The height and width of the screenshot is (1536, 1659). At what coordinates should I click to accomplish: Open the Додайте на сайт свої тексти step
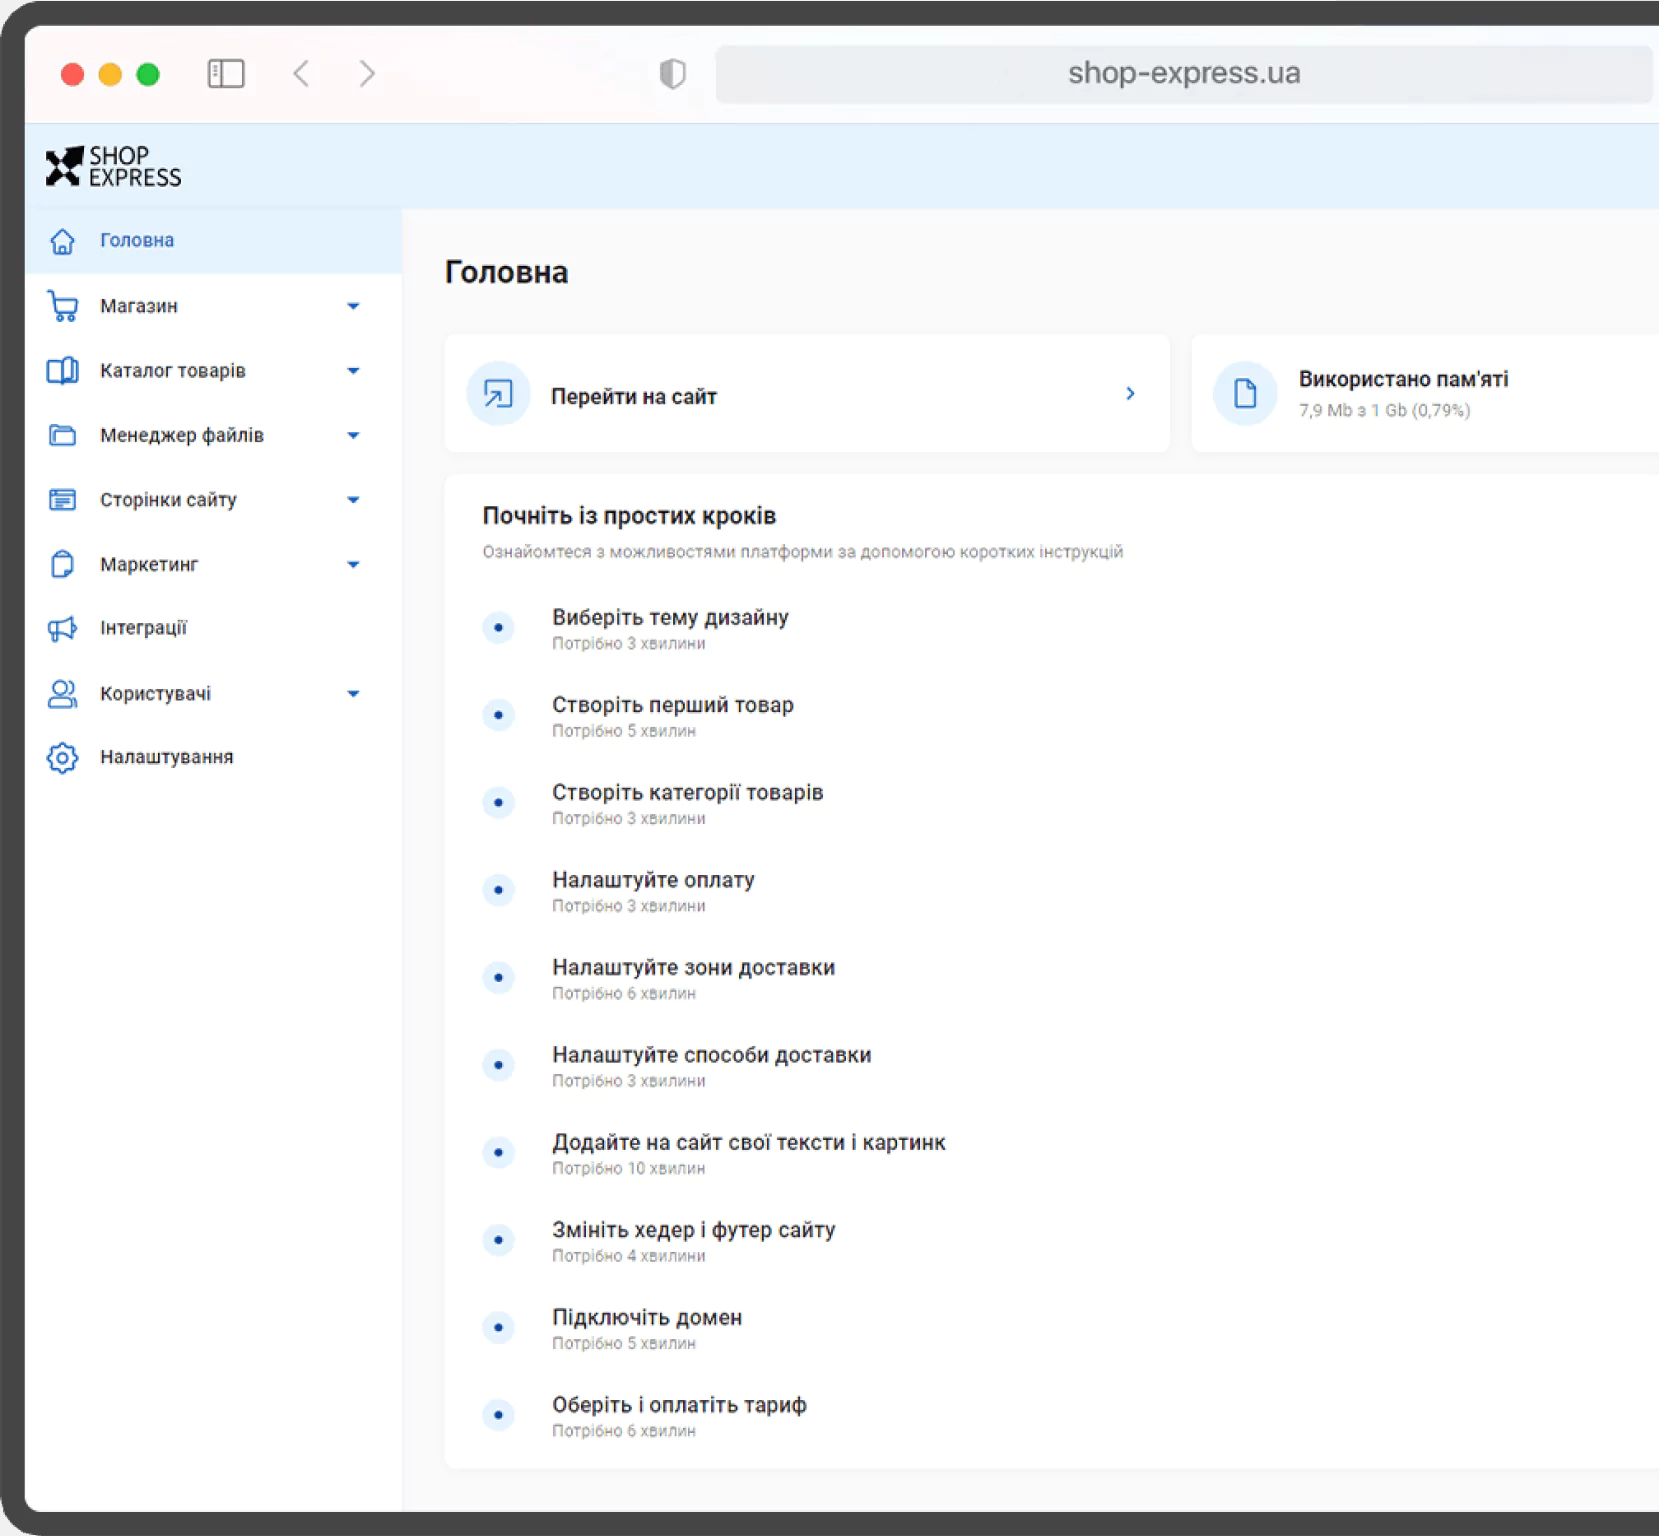[x=748, y=1142]
